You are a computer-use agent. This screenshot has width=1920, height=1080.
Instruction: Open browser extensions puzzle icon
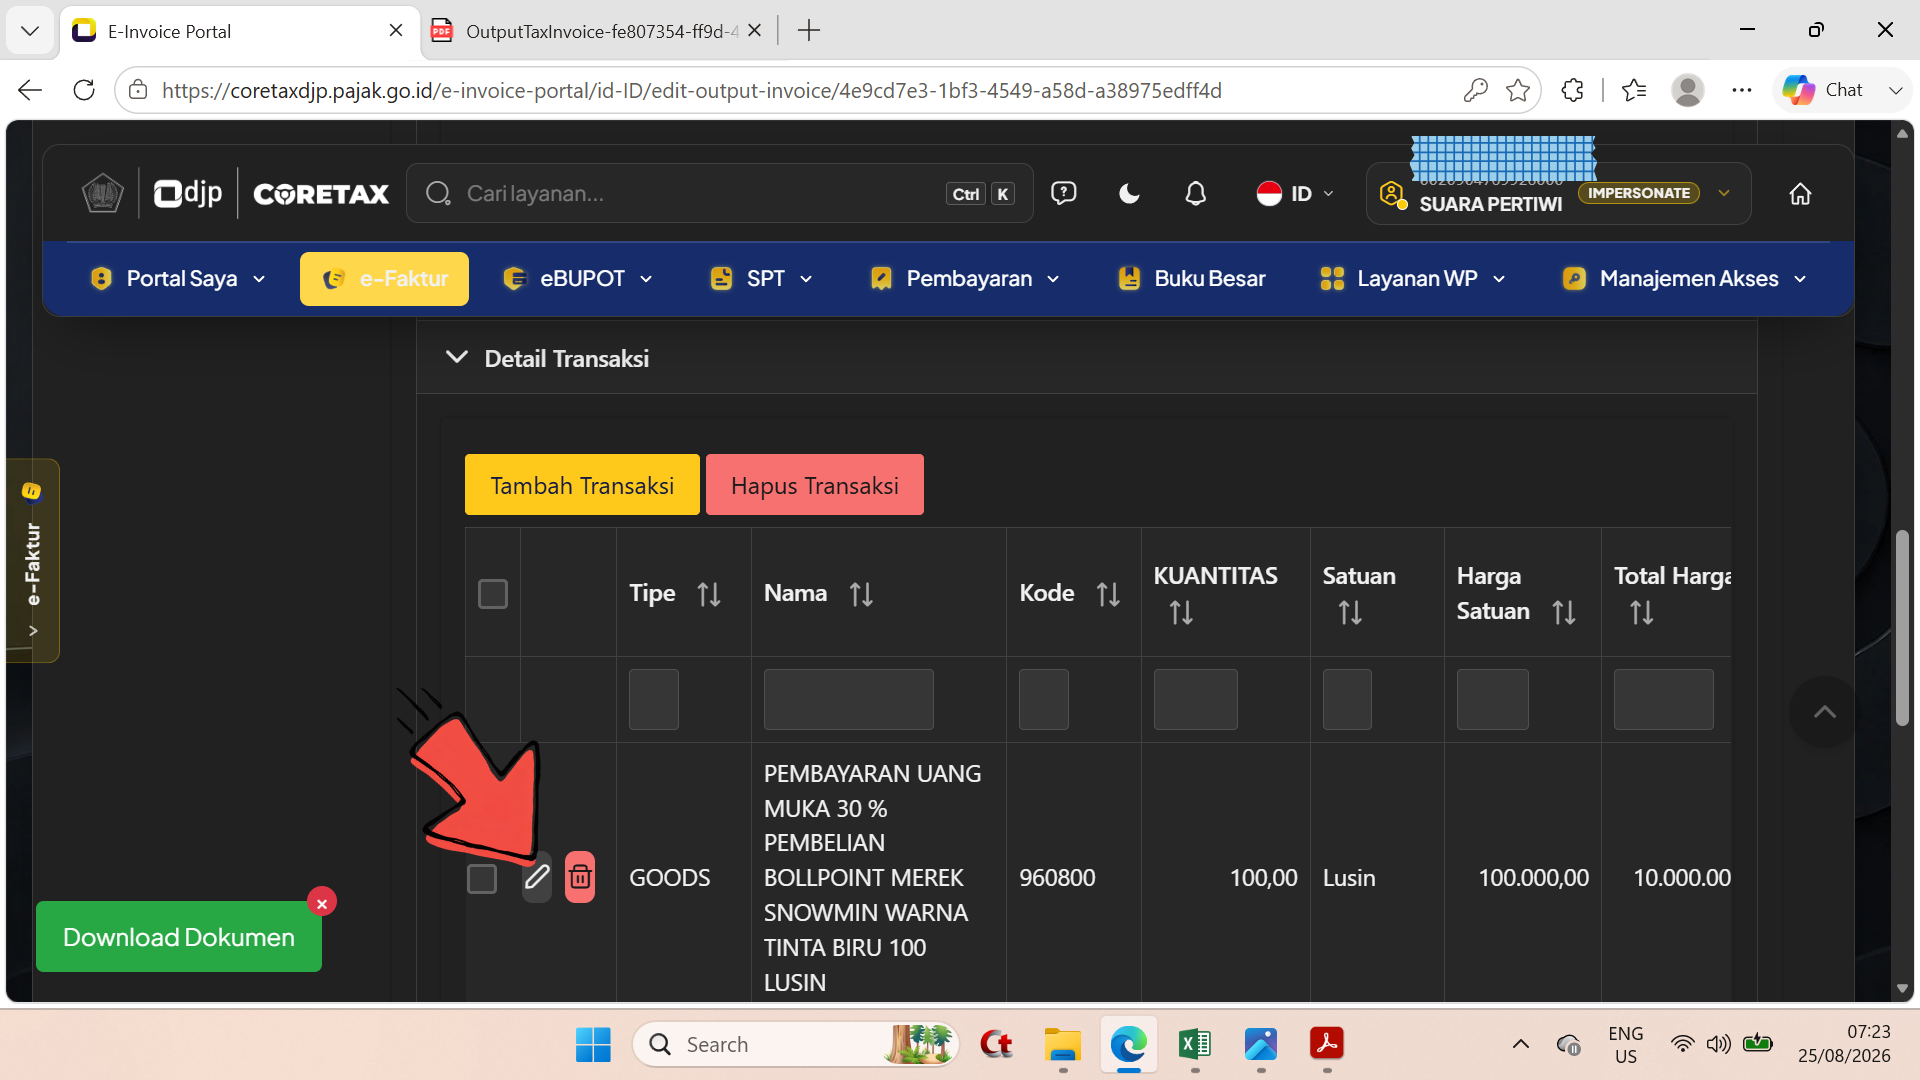[1572, 90]
